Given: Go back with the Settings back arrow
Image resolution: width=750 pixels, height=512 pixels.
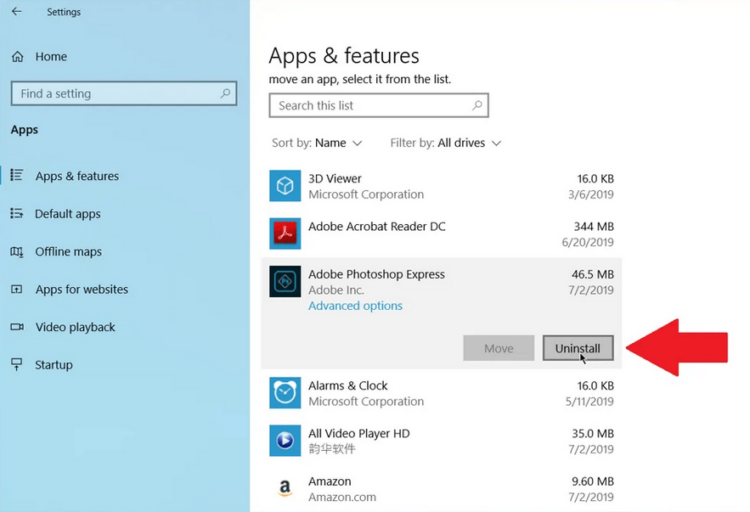Looking at the screenshot, I should coord(17,11).
